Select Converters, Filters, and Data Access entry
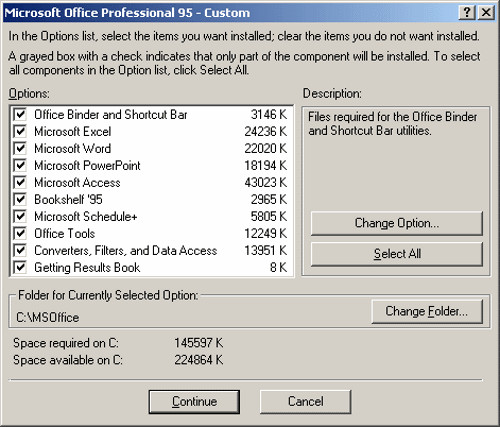Screen dimensions: 500x427 point(126,251)
